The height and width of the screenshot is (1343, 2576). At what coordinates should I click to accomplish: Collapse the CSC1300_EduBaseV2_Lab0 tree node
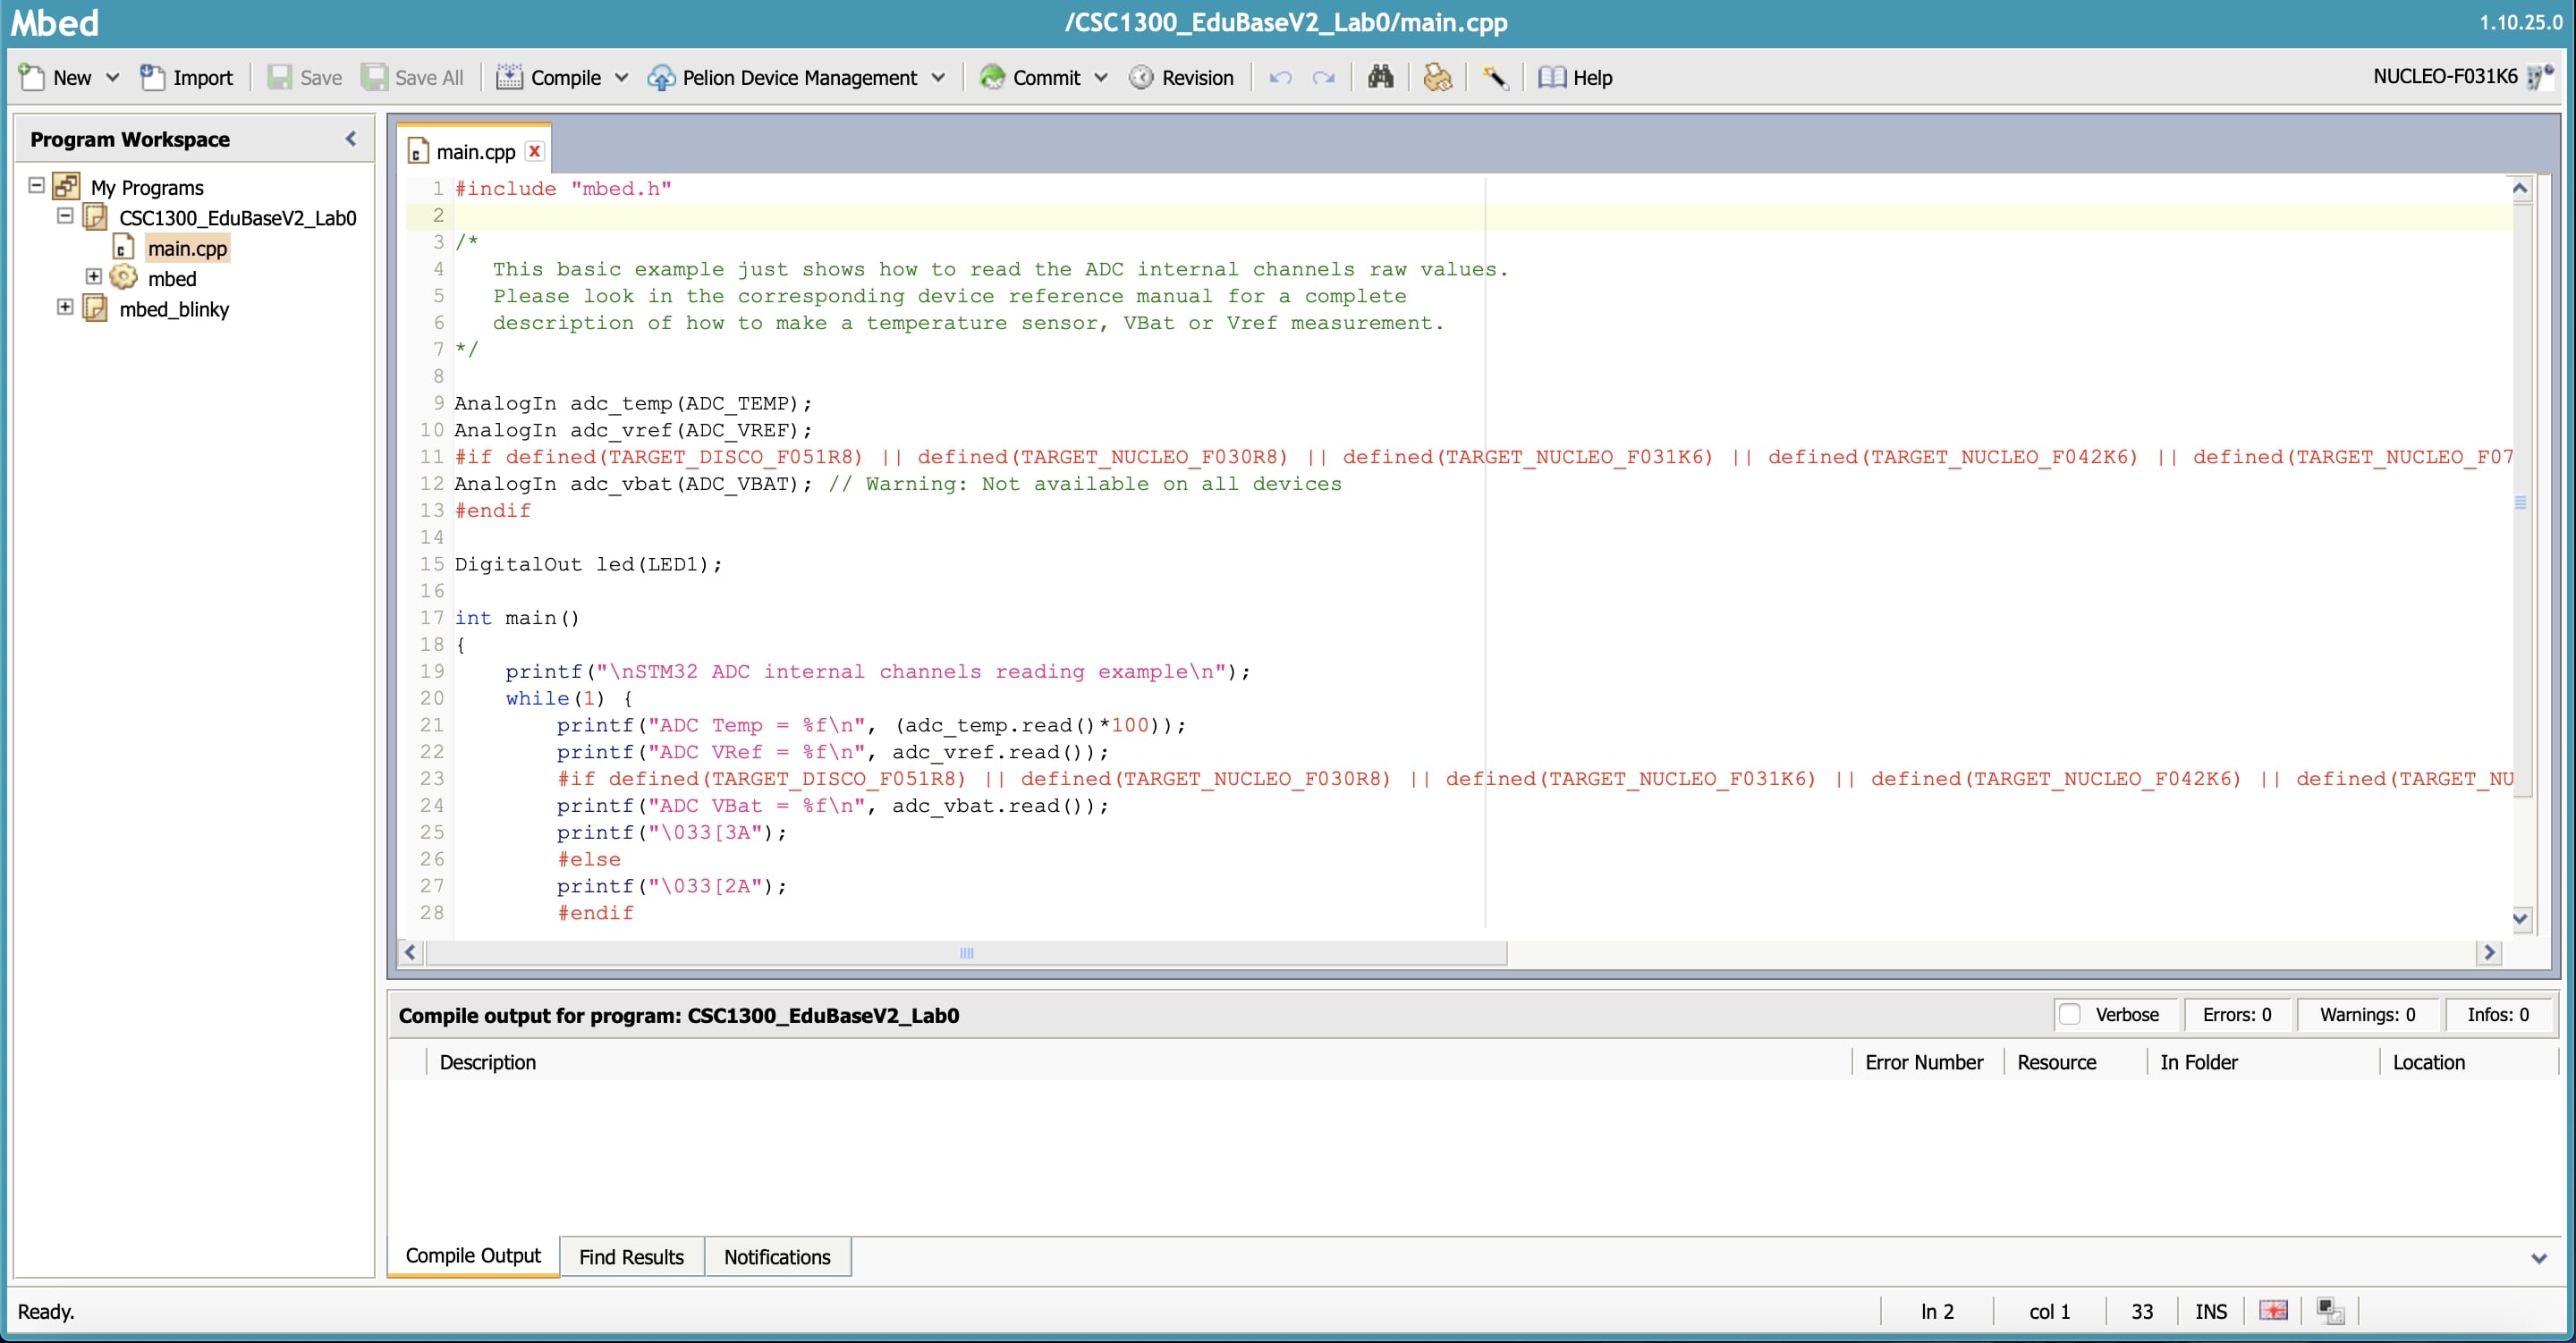tap(65, 216)
